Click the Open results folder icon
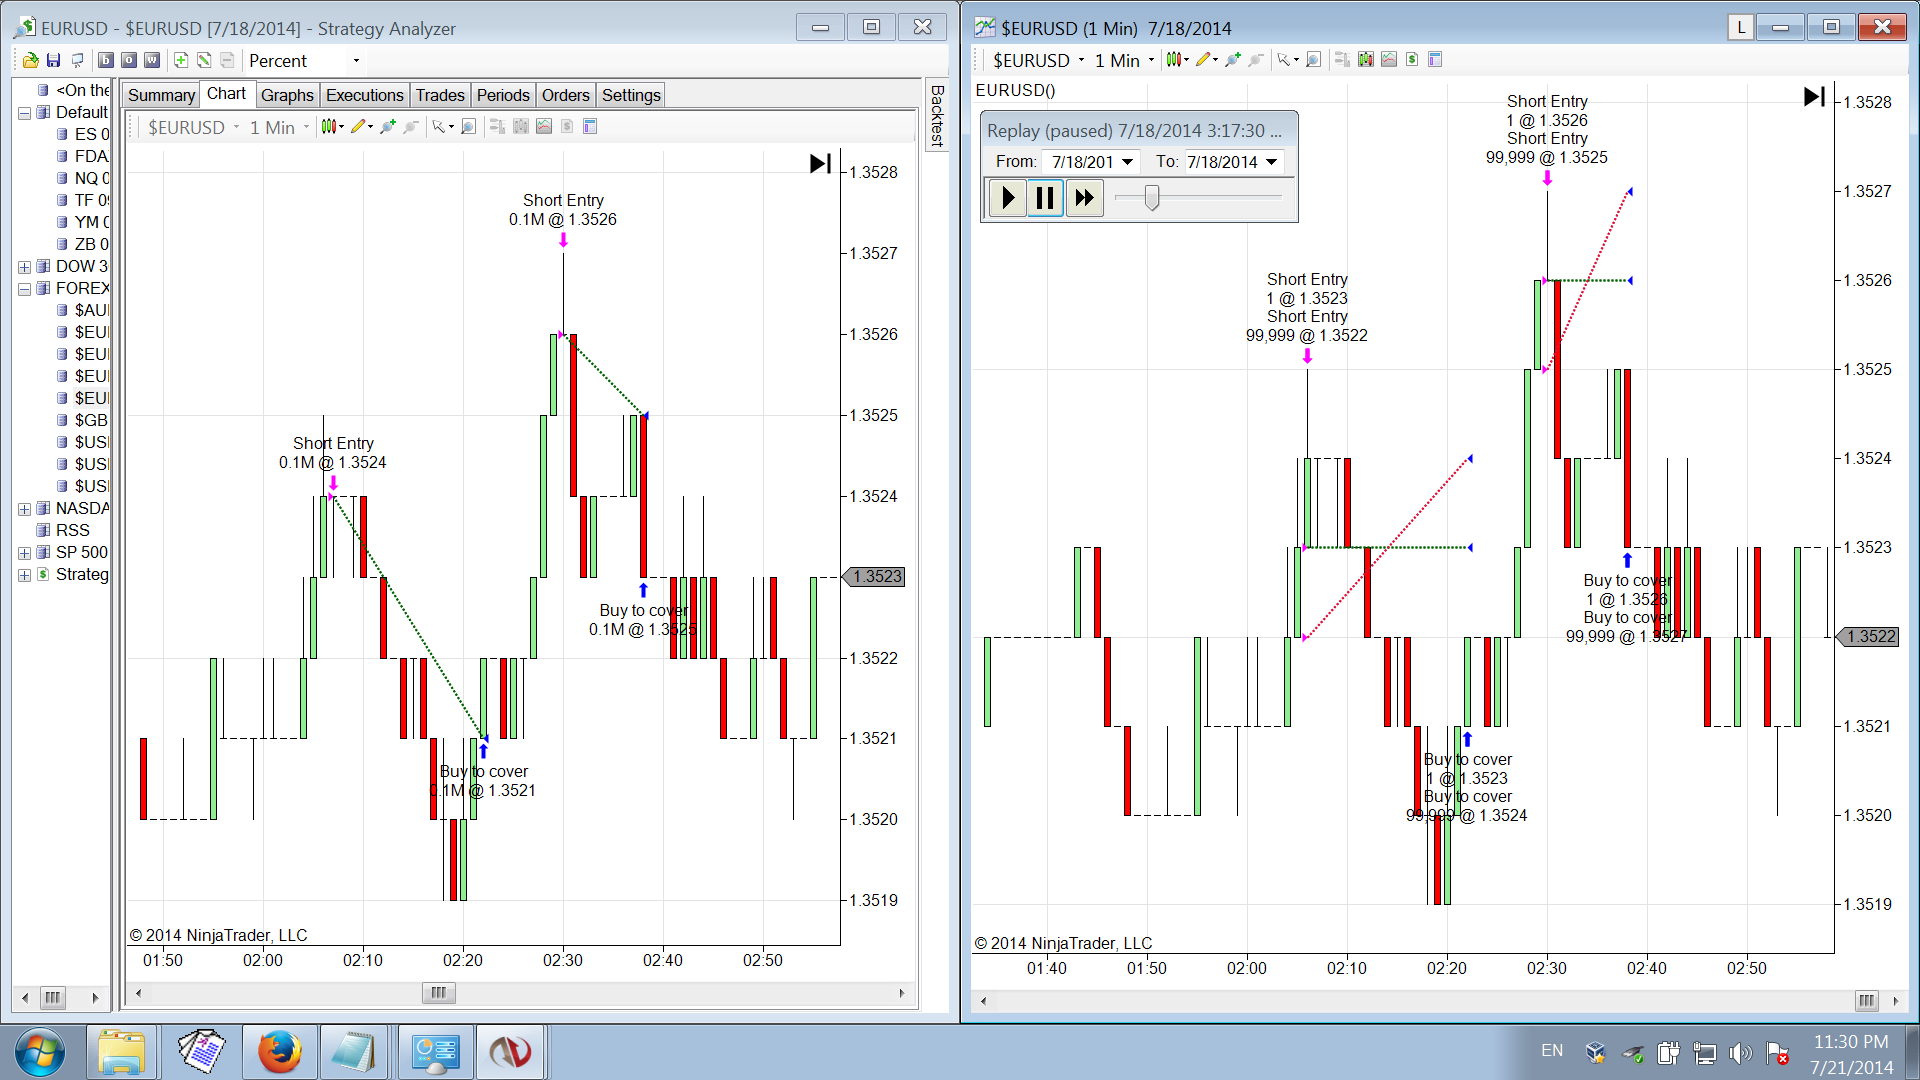 point(31,60)
